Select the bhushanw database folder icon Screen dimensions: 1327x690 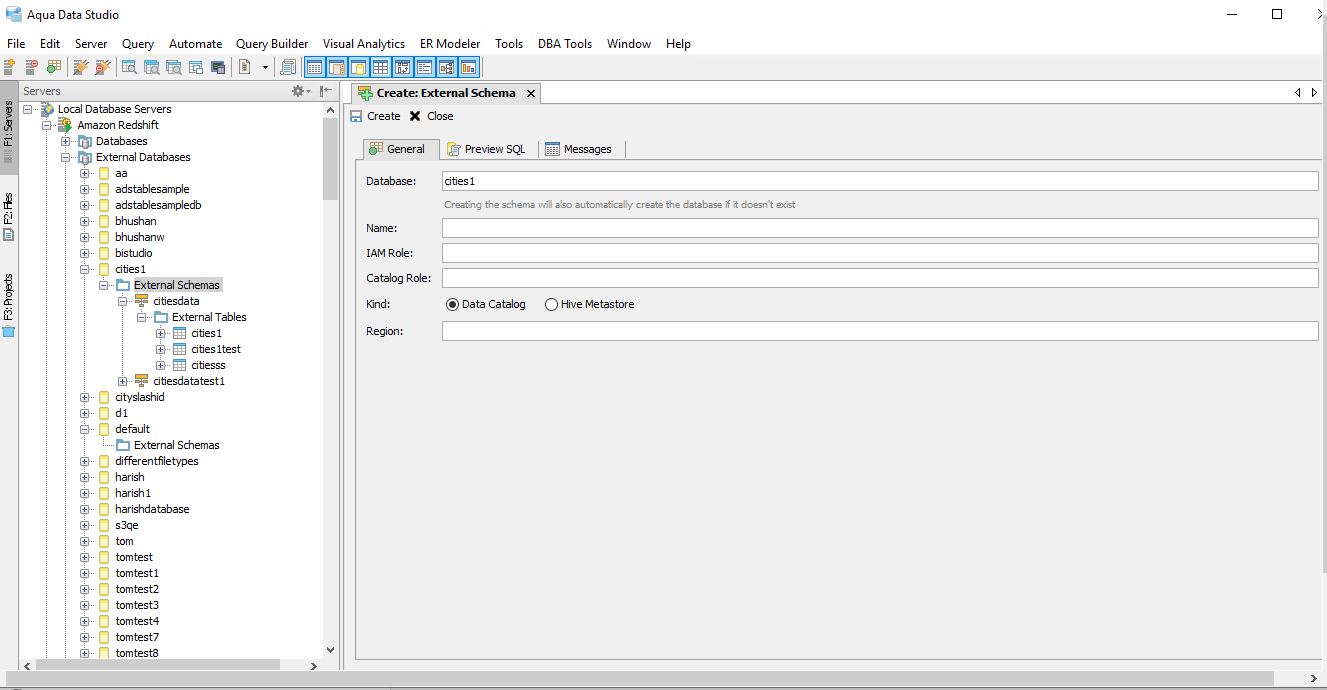[x=103, y=237]
